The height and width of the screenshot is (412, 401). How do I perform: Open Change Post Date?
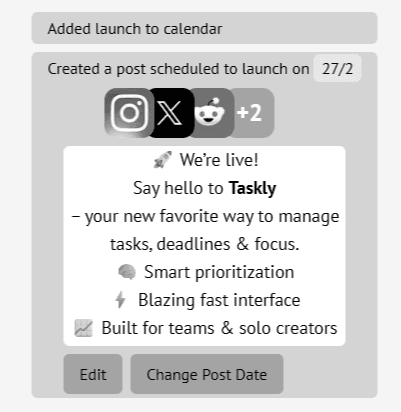207,374
